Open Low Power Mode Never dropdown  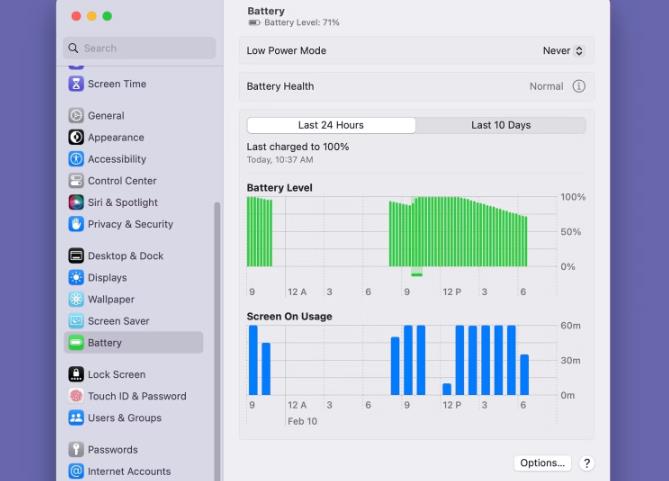coord(562,50)
